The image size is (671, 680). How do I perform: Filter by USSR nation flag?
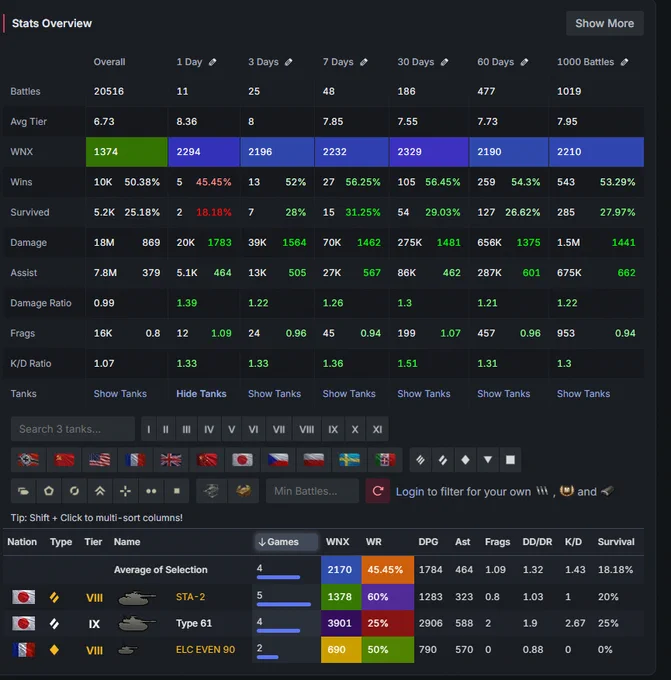64,460
